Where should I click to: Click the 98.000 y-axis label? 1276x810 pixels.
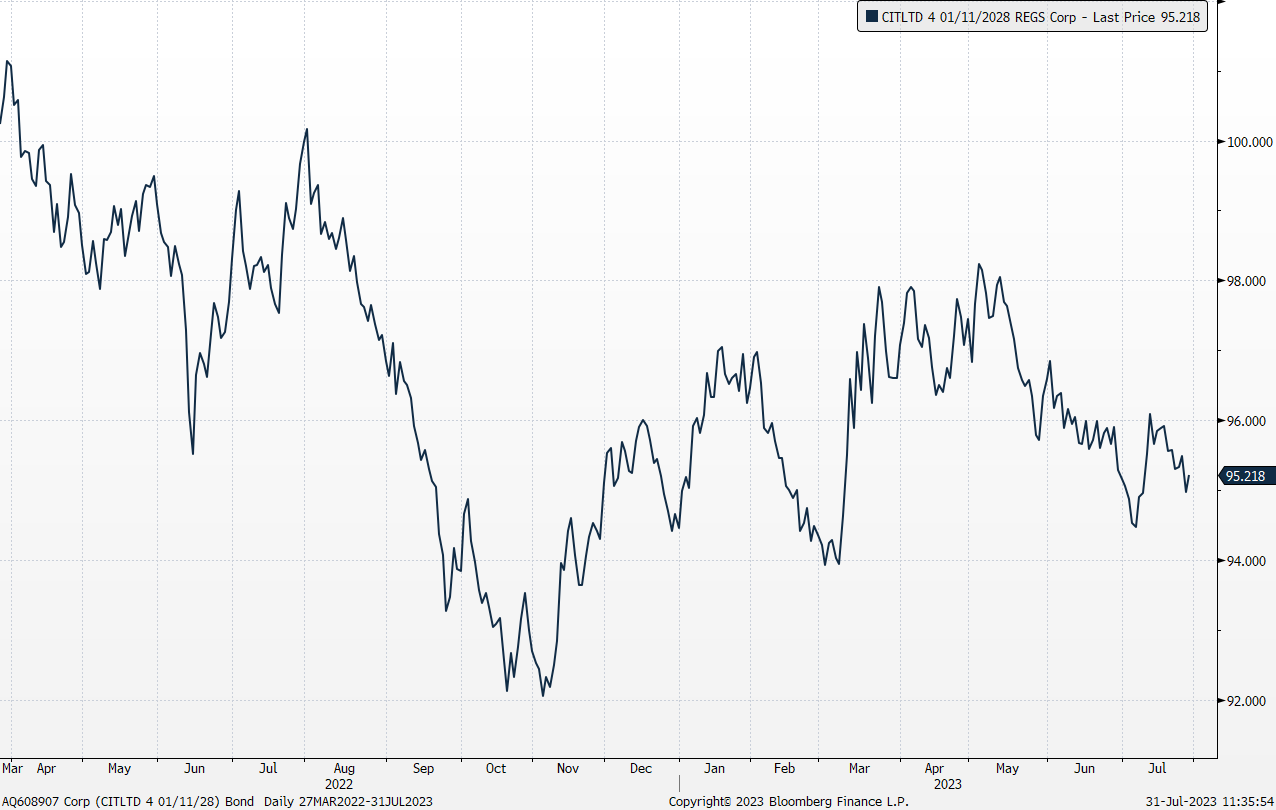pos(1248,281)
